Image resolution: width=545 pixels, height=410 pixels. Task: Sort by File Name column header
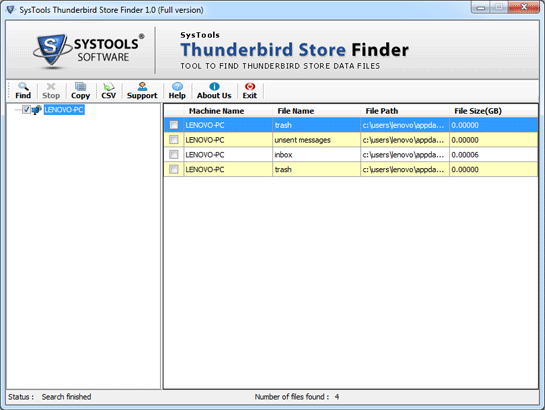tap(317, 111)
